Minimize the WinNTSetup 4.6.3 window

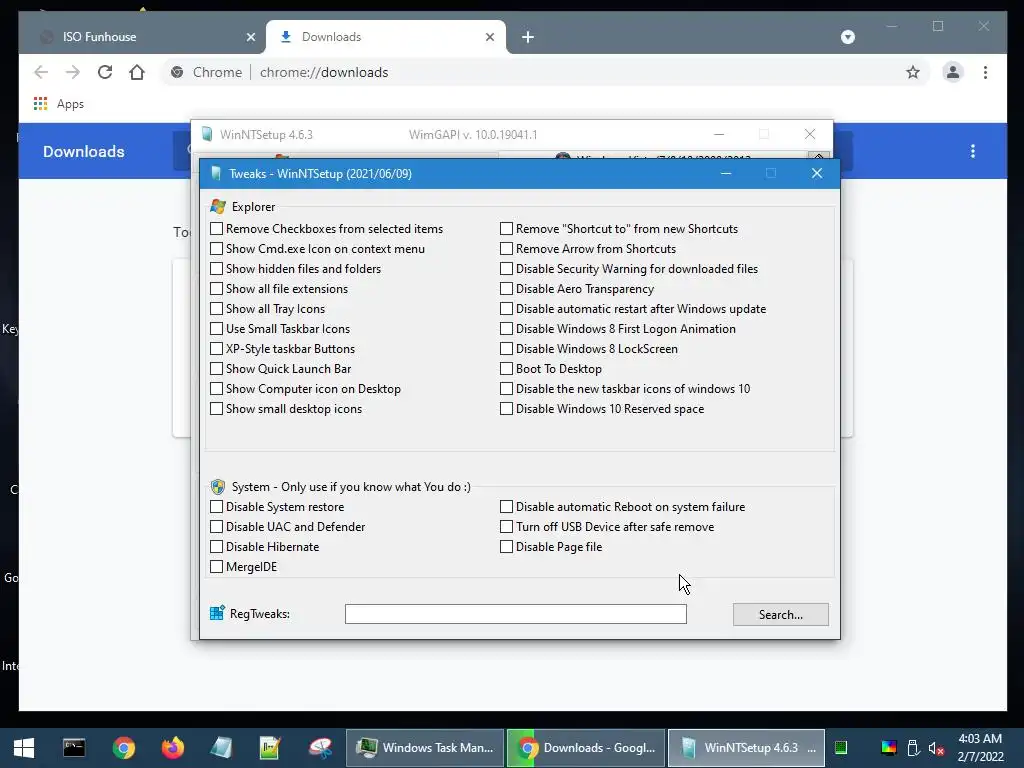pos(719,135)
